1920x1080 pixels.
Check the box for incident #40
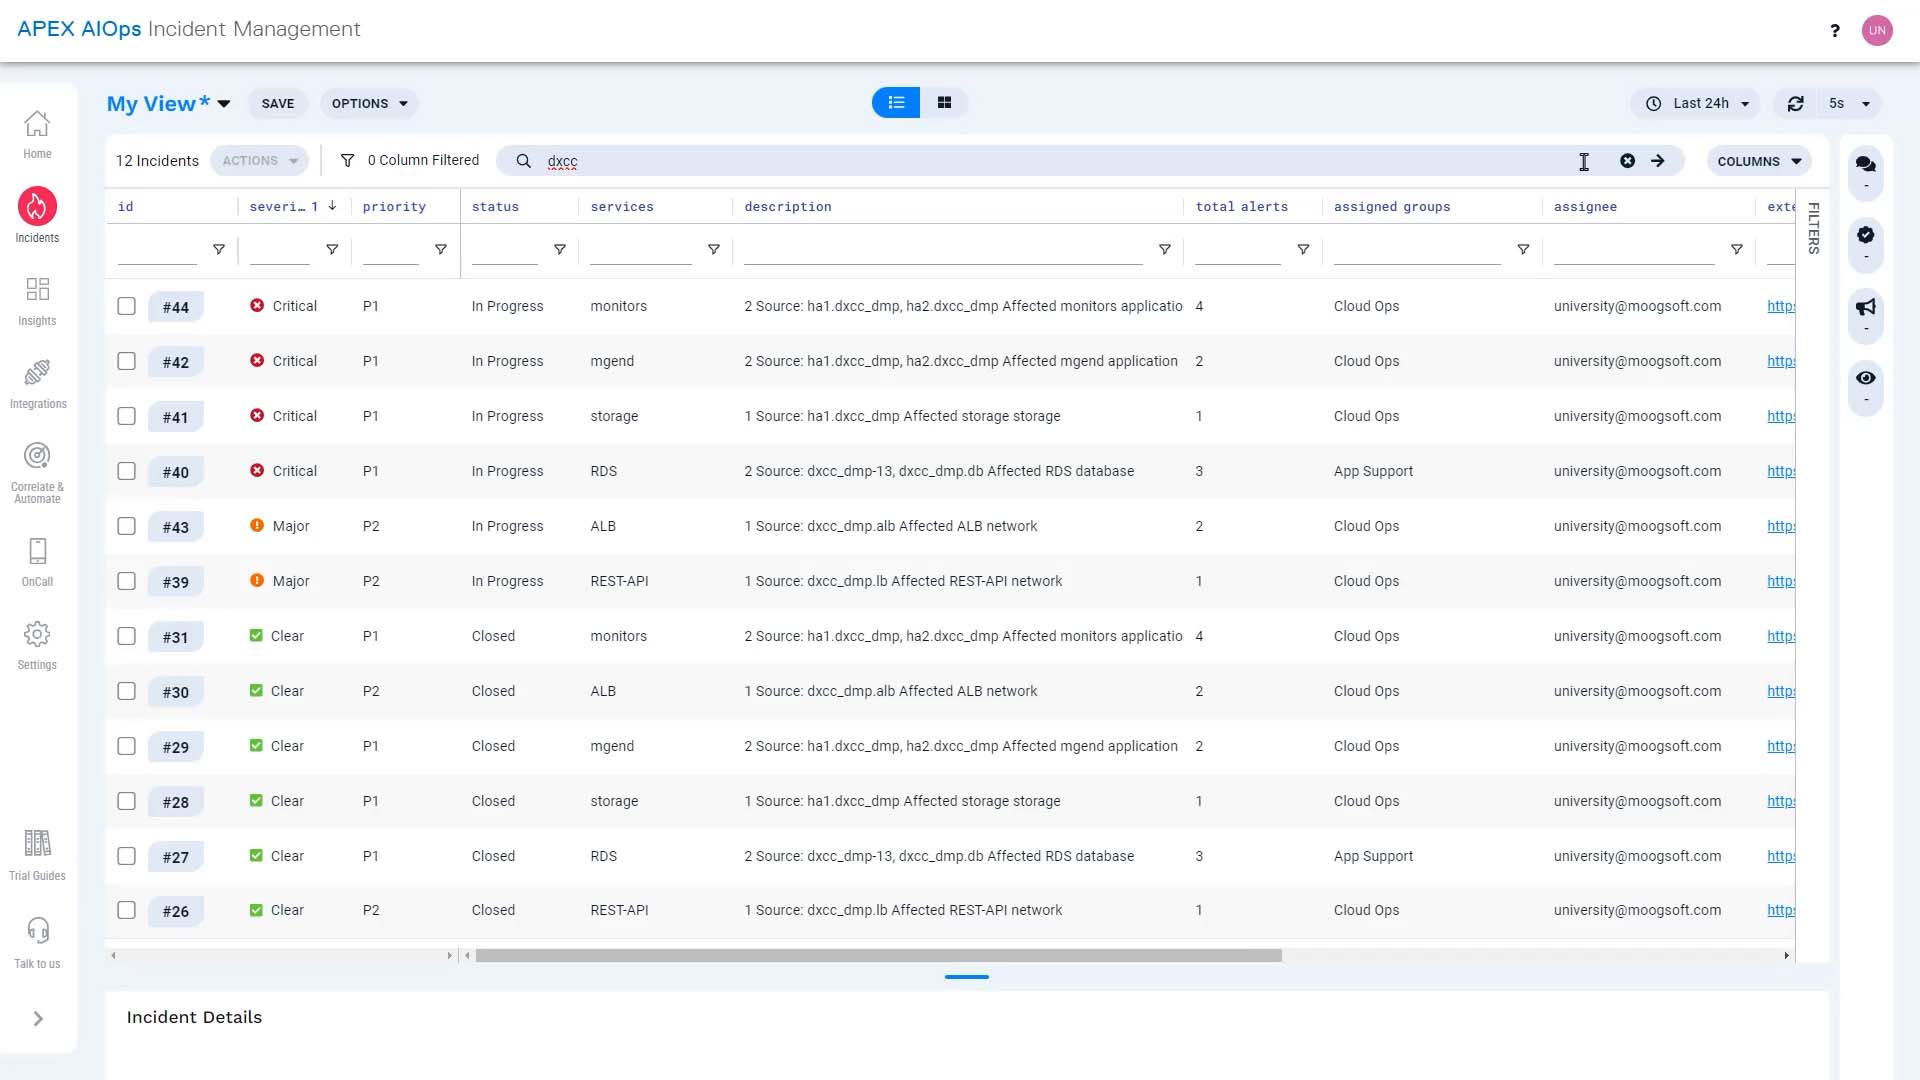tap(126, 471)
